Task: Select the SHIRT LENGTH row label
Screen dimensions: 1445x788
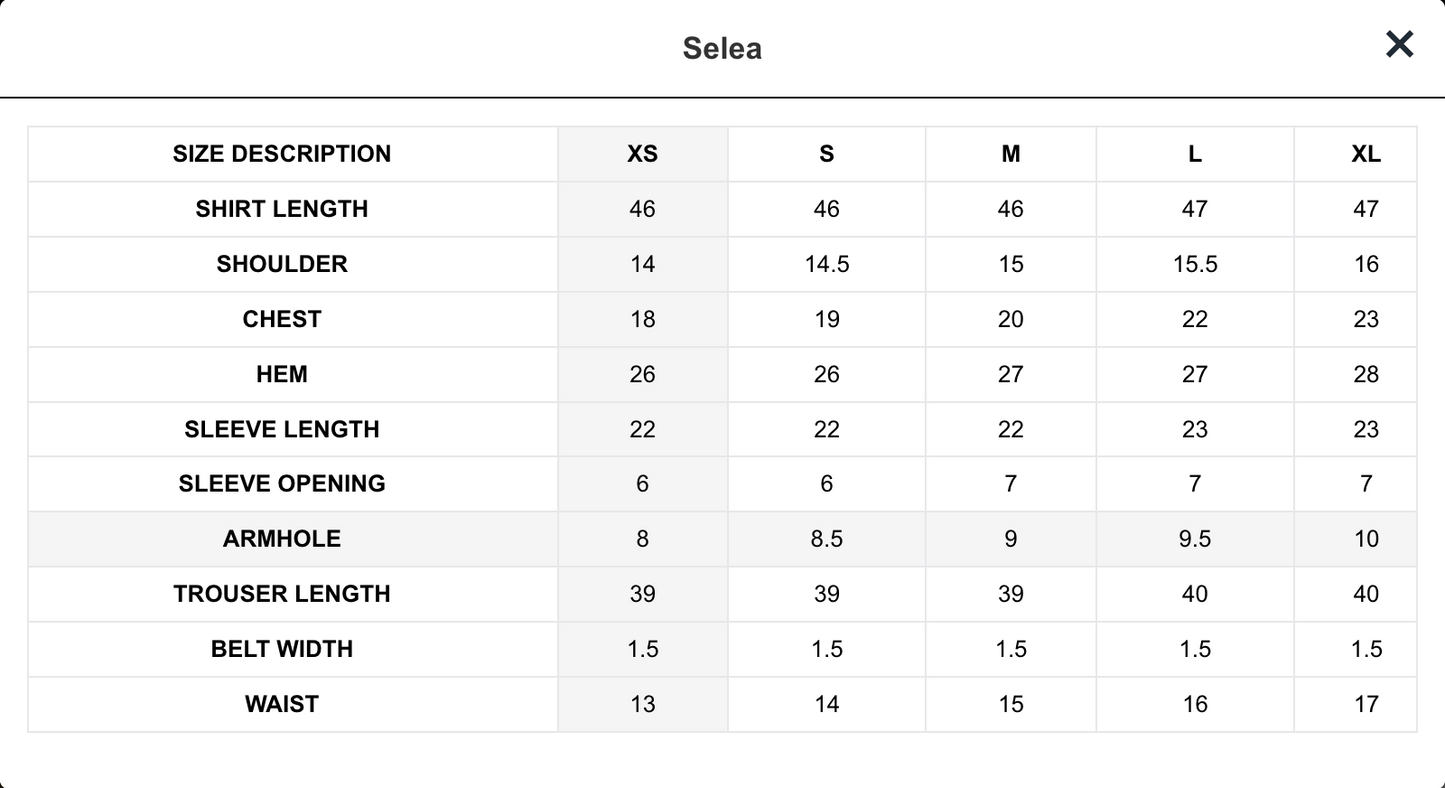Action: pos(282,209)
